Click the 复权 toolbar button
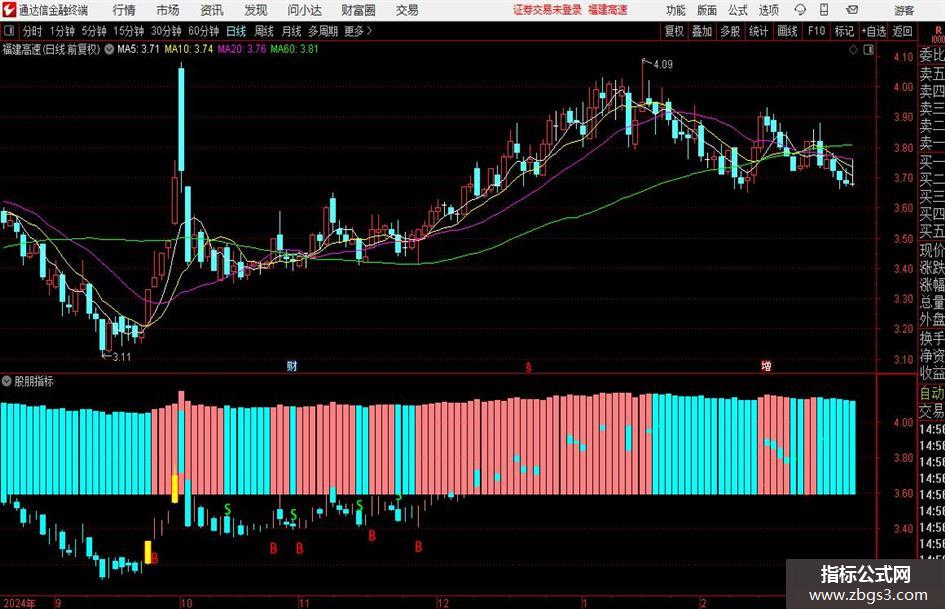945x609 pixels. pyautogui.click(x=674, y=31)
